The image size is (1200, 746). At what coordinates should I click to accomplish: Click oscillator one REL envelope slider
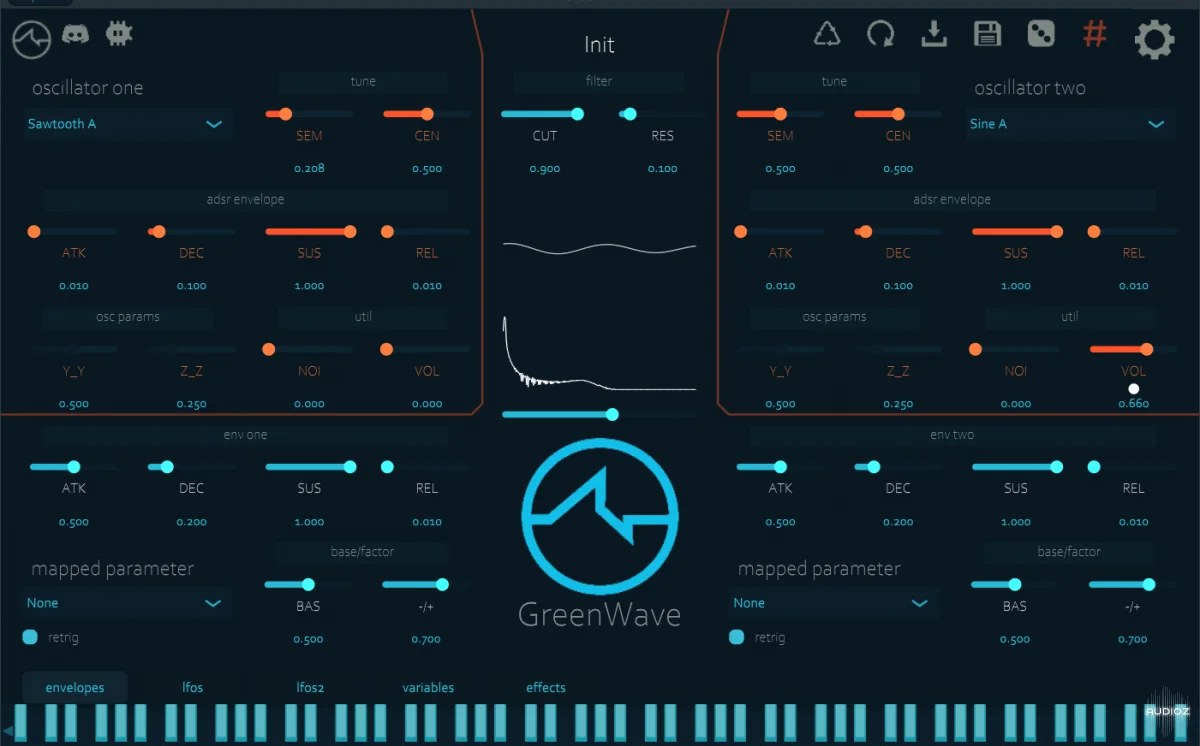point(427,231)
